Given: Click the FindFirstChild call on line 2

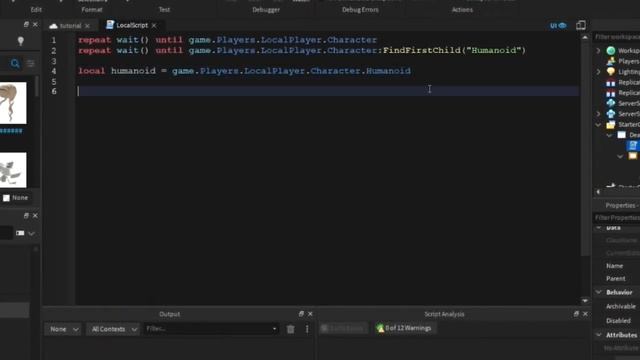Looking at the screenshot, I should (x=422, y=51).
